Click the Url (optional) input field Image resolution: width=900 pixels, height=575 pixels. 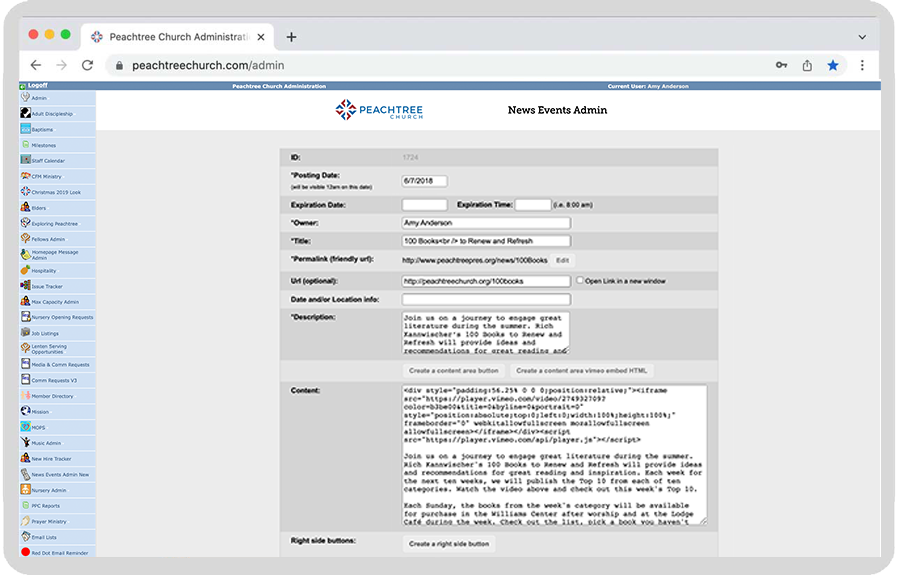(486, 281)
